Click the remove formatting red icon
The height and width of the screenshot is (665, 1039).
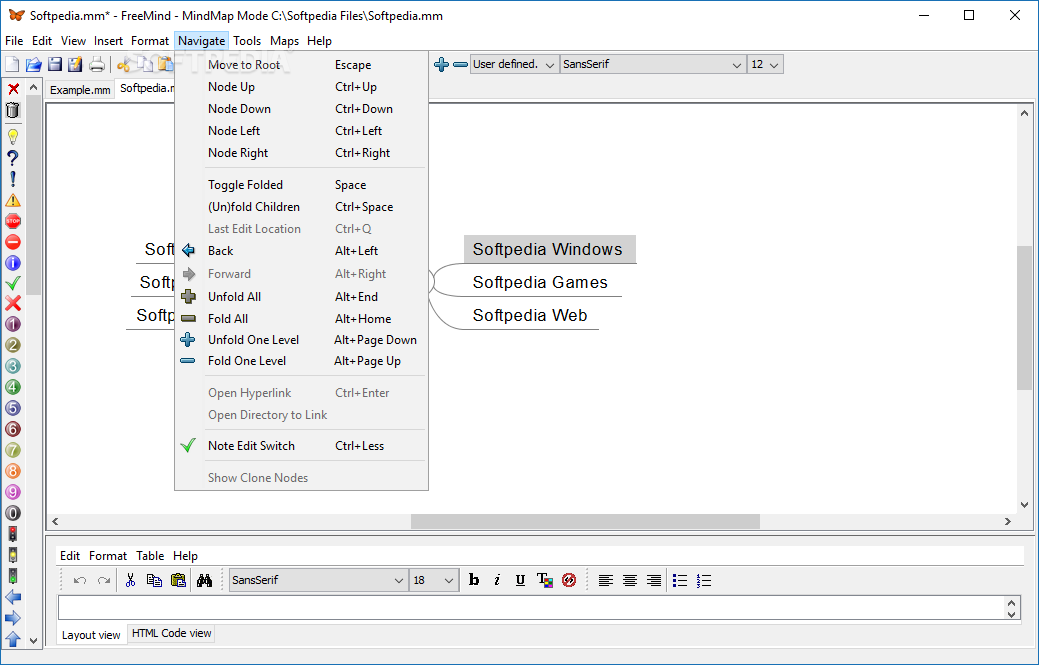pyautogui.click(x=569, y=580)
